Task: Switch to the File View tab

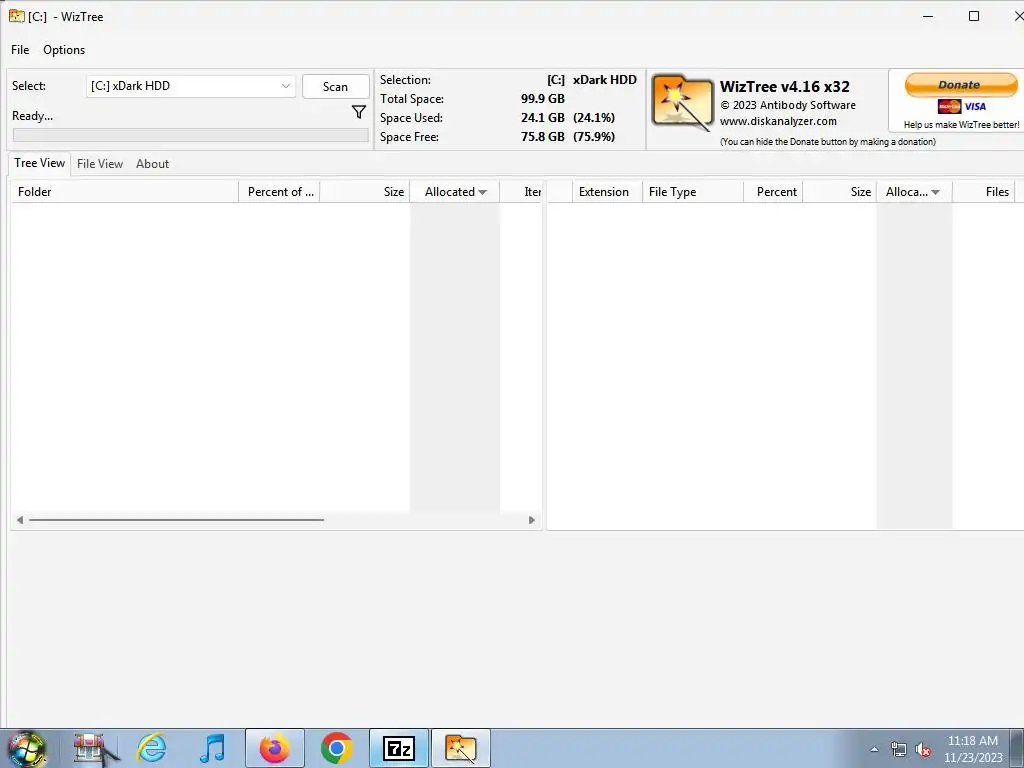Action: pos(100,164)
